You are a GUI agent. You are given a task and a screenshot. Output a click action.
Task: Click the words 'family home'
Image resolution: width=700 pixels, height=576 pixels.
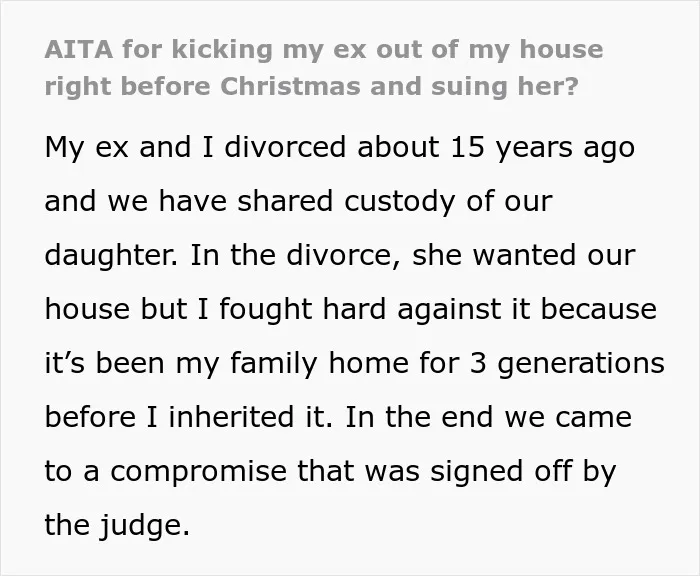pyautogui.click(x=319, y=363)
